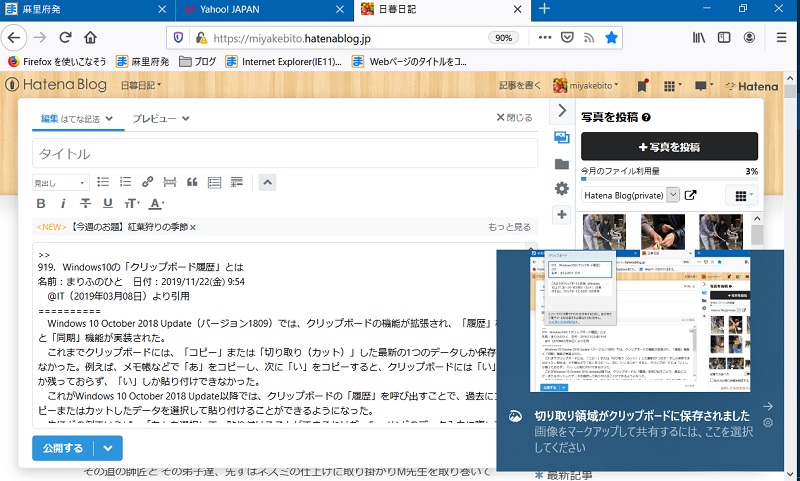Screen dimensions: 800x481
Task: Insert a hyperlink
Action: [147, 182]
